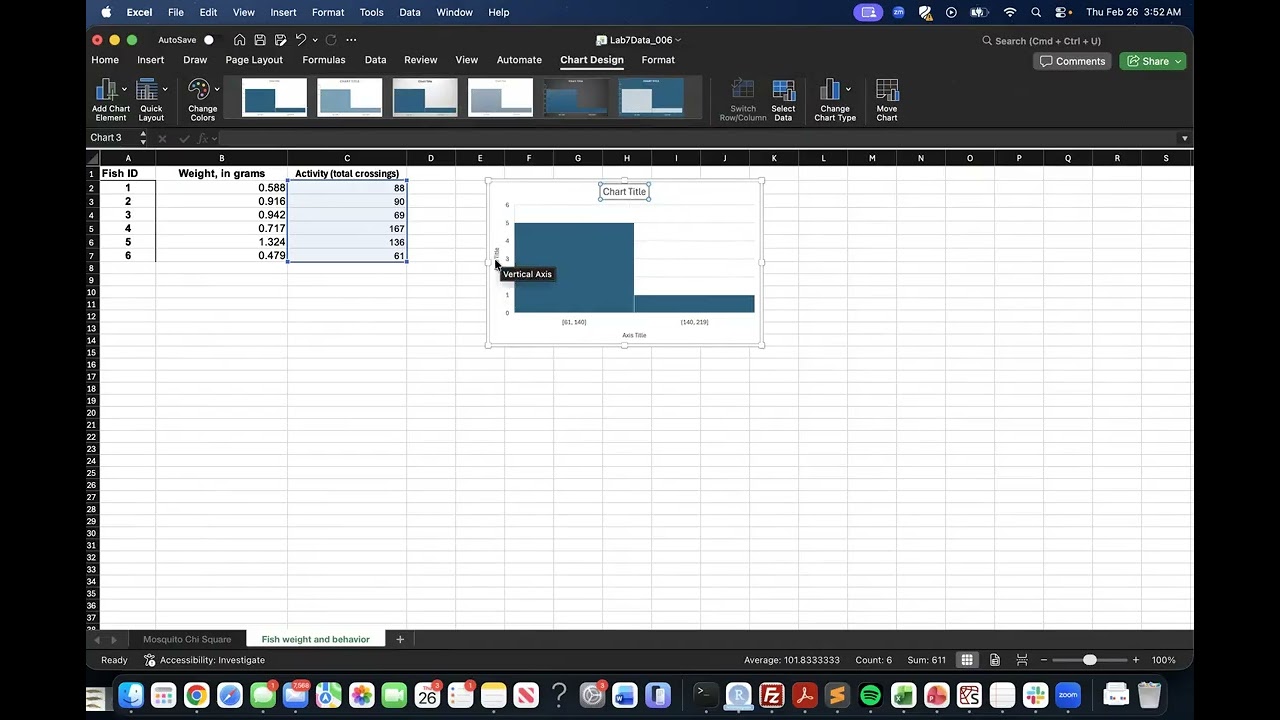Add a new sheet with the plus button
Viewport: 1280px width, 720px height.
point(400,639)
